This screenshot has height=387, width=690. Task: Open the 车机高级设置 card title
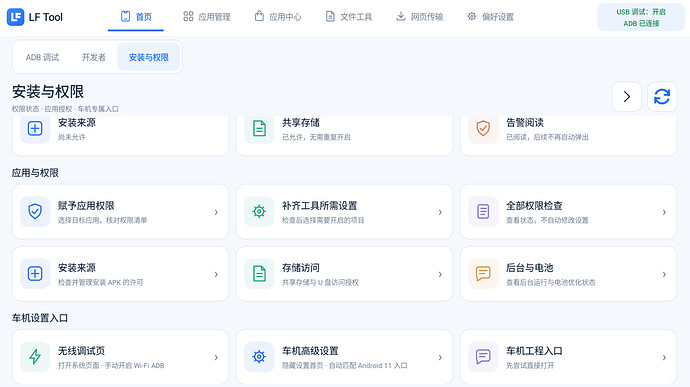pos(310,351)
